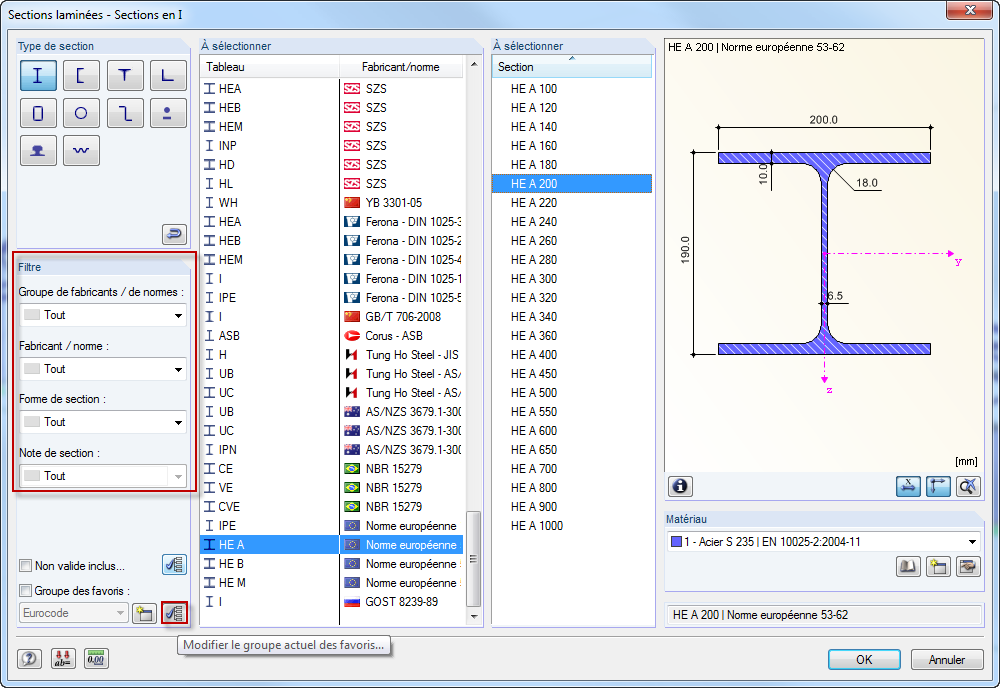
Task: Enable the Groupe des favoris checkbox
Action: tap(26, 590)
